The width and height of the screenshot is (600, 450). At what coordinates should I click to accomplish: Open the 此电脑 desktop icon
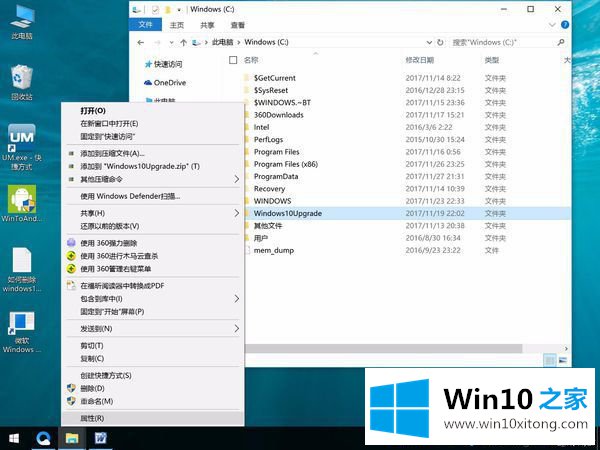click(22, 20)
